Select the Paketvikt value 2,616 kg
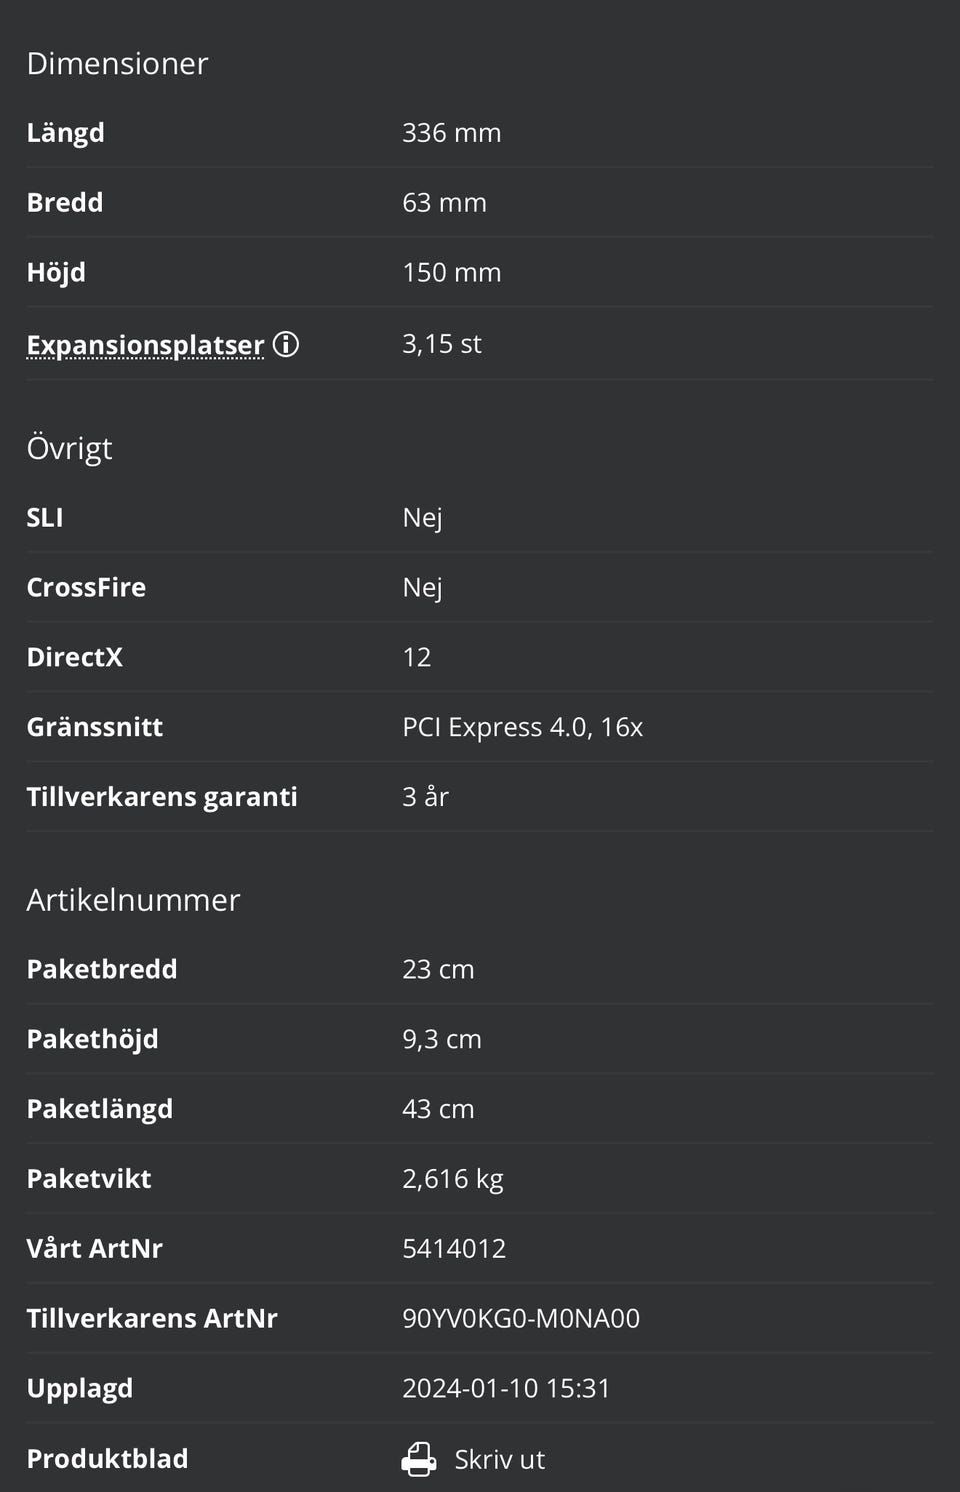The height and width of the screenshot is (1492, 960). click(x=453, y=1178)
